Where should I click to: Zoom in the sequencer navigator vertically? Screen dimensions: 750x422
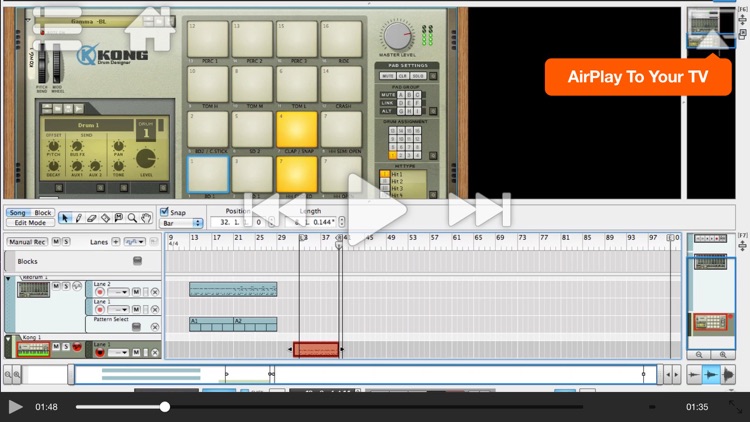click(723, 355)
